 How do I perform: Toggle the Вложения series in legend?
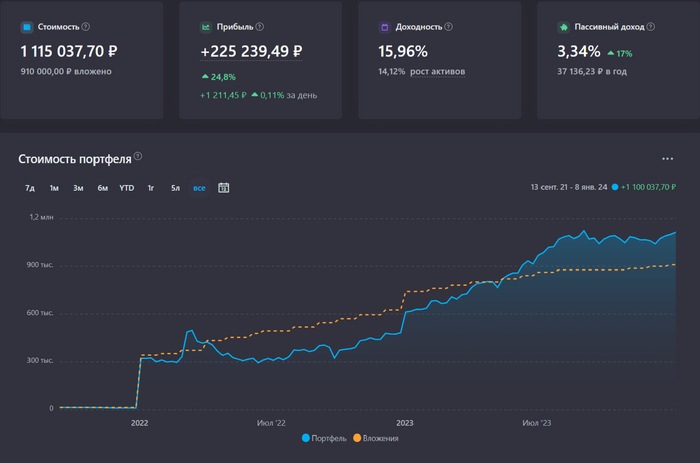click(375, 438)
